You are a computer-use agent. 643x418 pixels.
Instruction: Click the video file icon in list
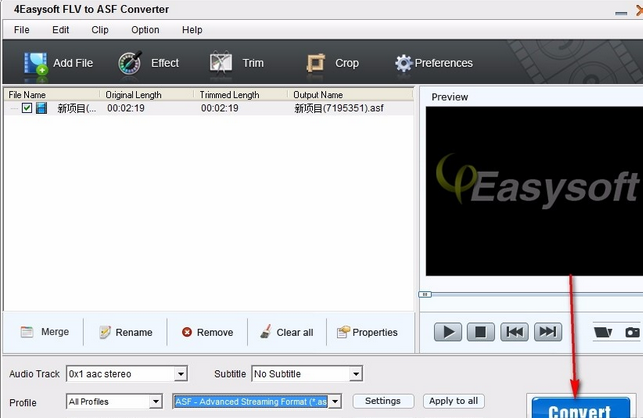pos(41,108)
